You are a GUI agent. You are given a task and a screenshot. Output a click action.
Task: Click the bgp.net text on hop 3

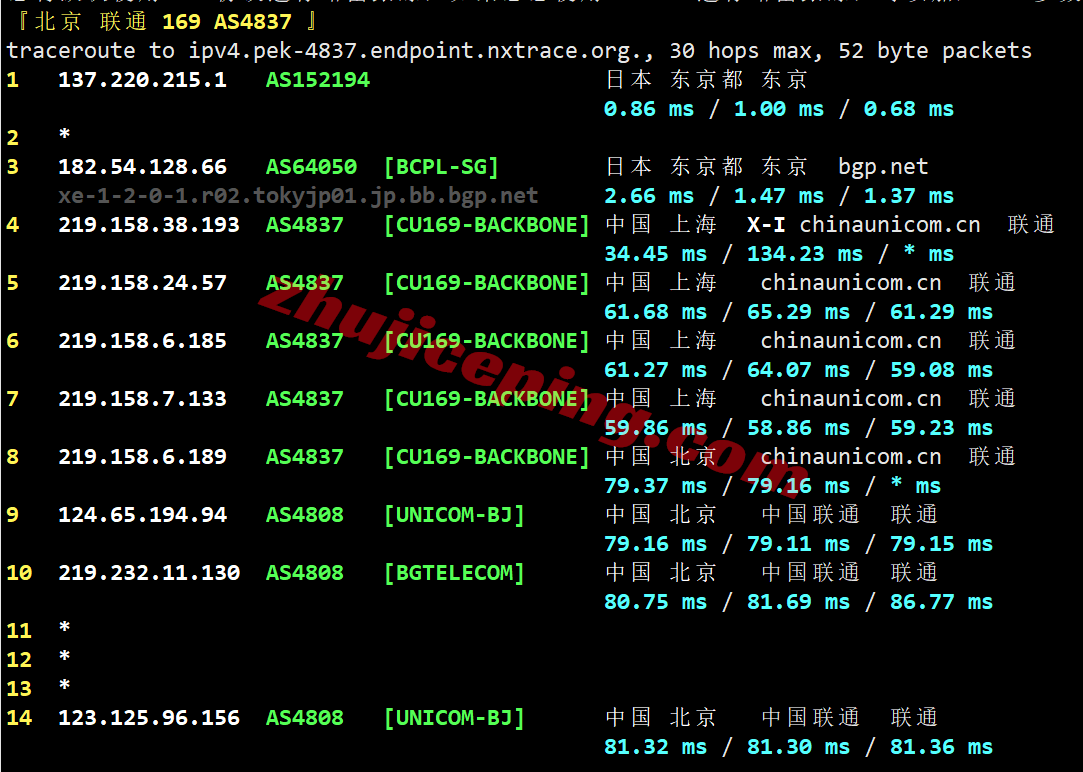[883, 167]
